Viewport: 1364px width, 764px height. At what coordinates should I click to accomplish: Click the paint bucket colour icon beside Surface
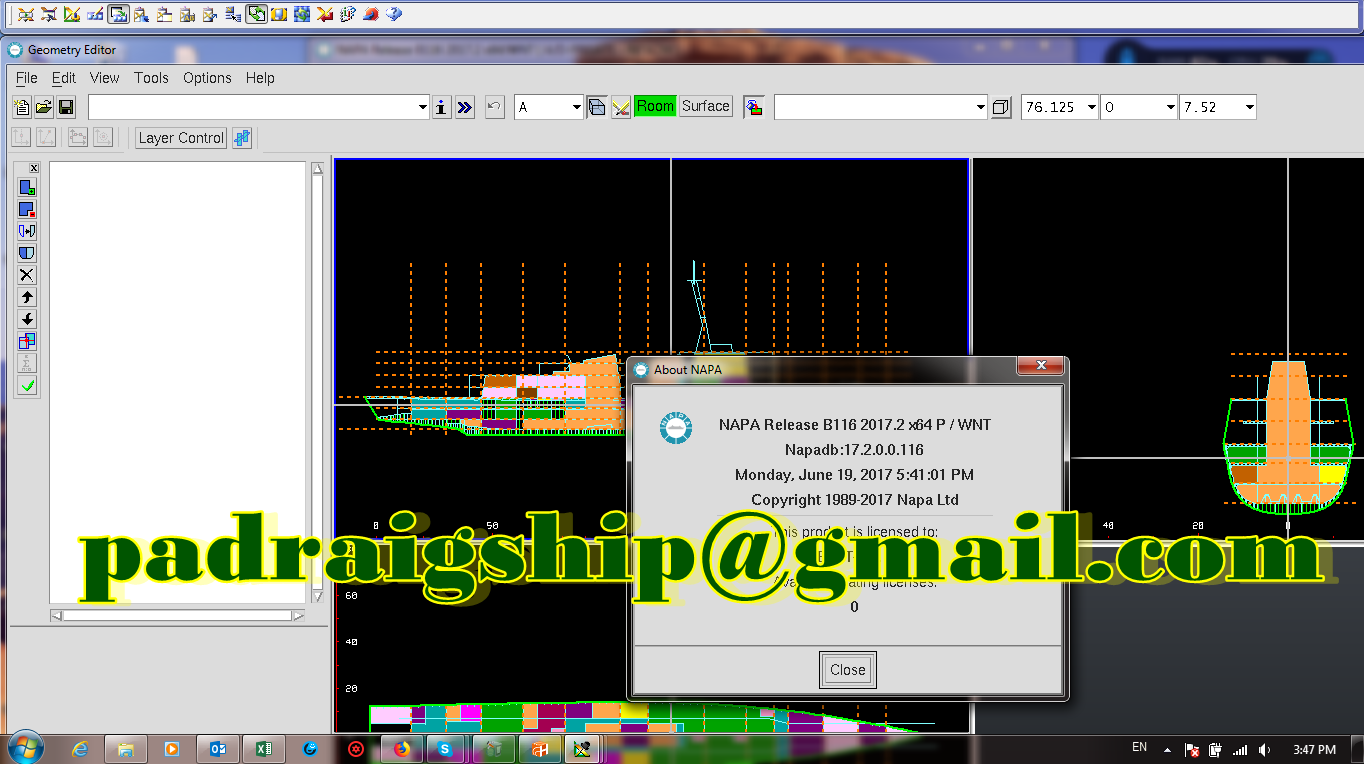(754, 107)
